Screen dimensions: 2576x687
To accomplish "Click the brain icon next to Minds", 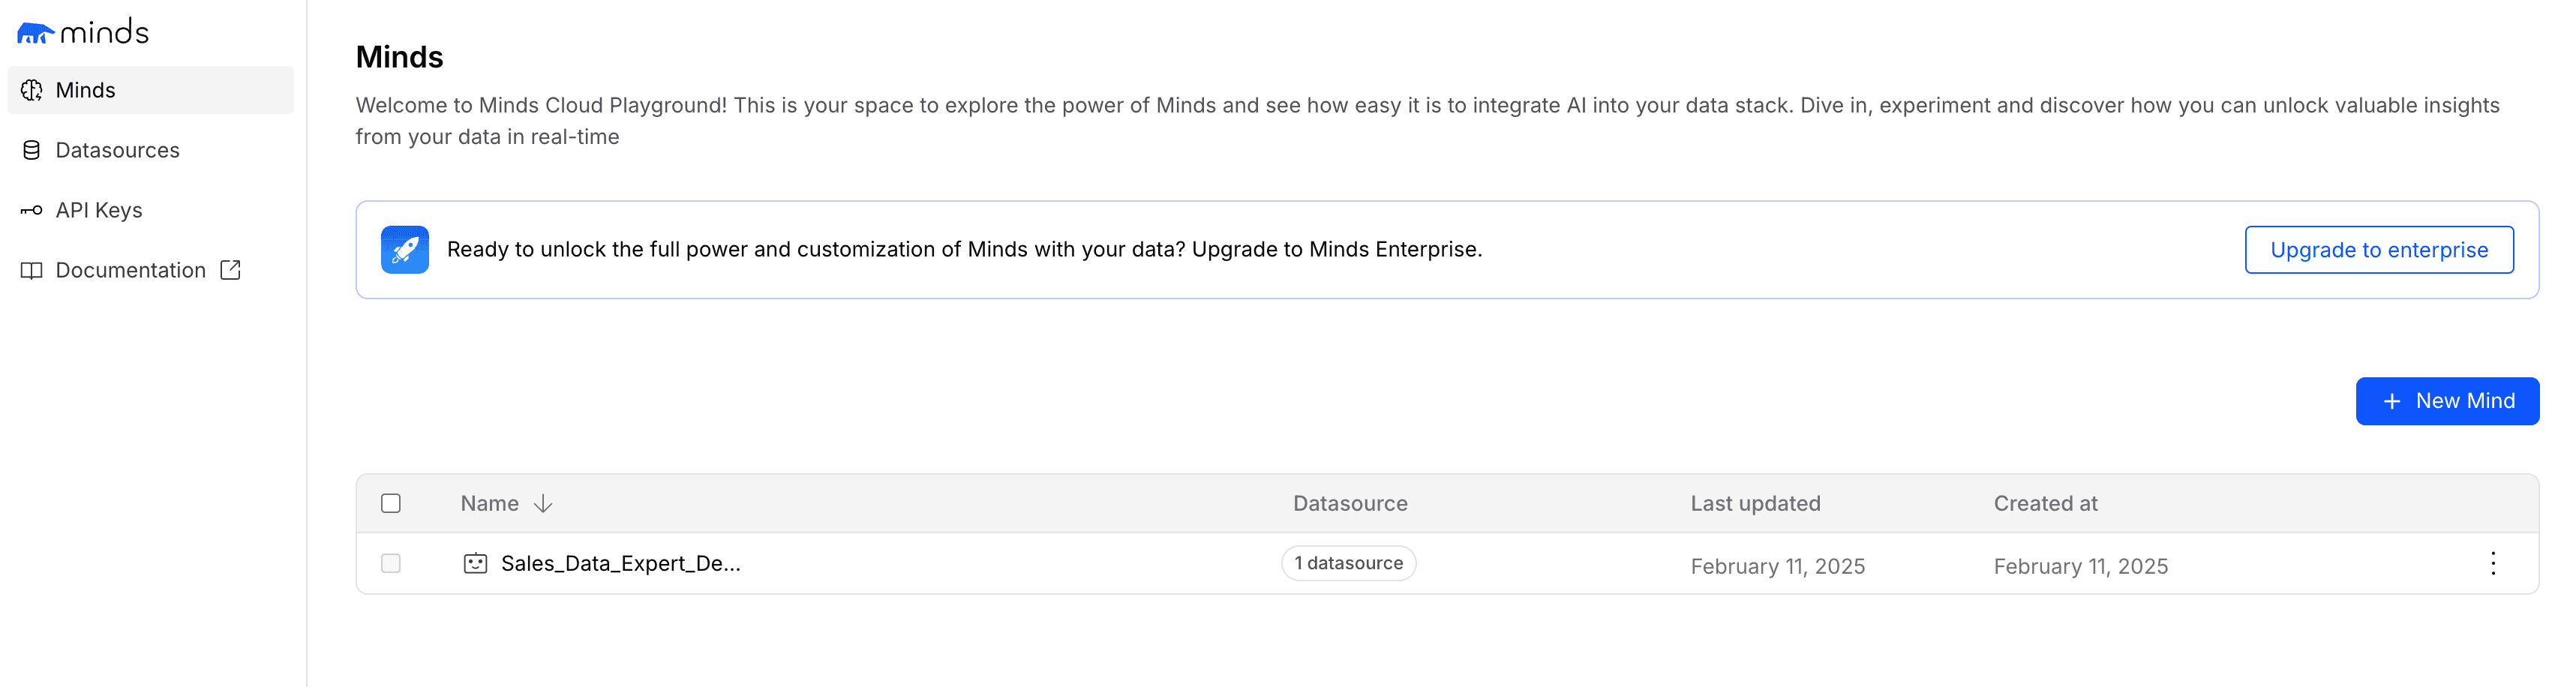I will click(x=32, y=90).
